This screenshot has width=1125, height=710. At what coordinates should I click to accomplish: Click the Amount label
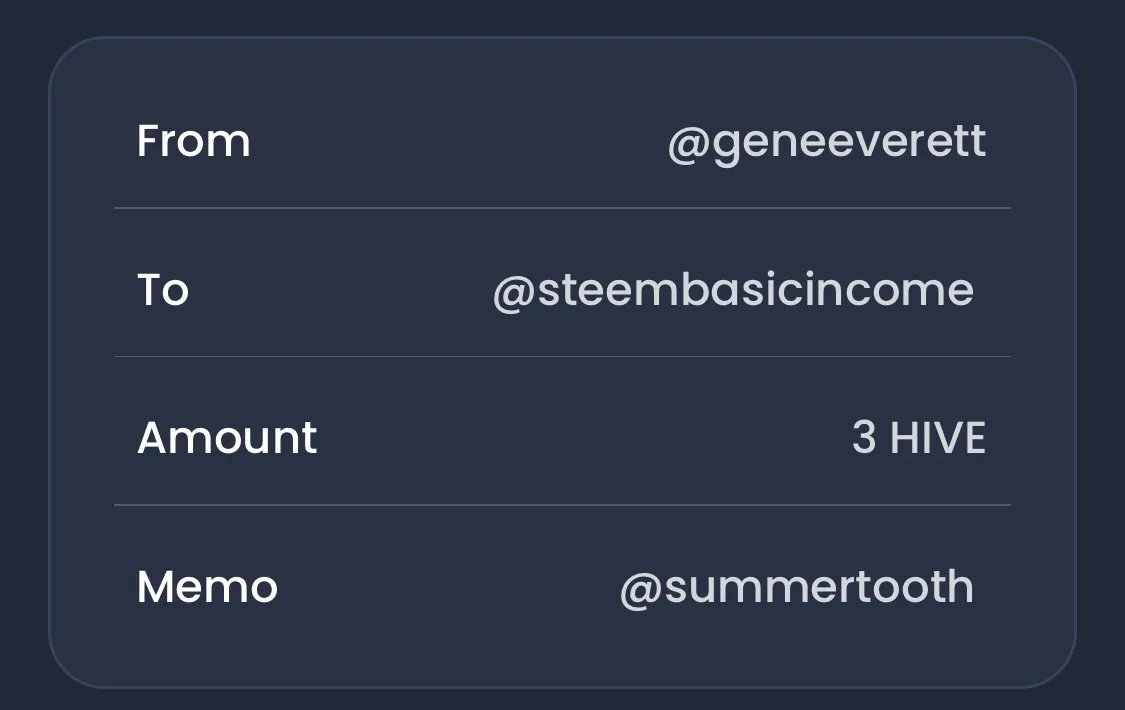click(227, 437)
